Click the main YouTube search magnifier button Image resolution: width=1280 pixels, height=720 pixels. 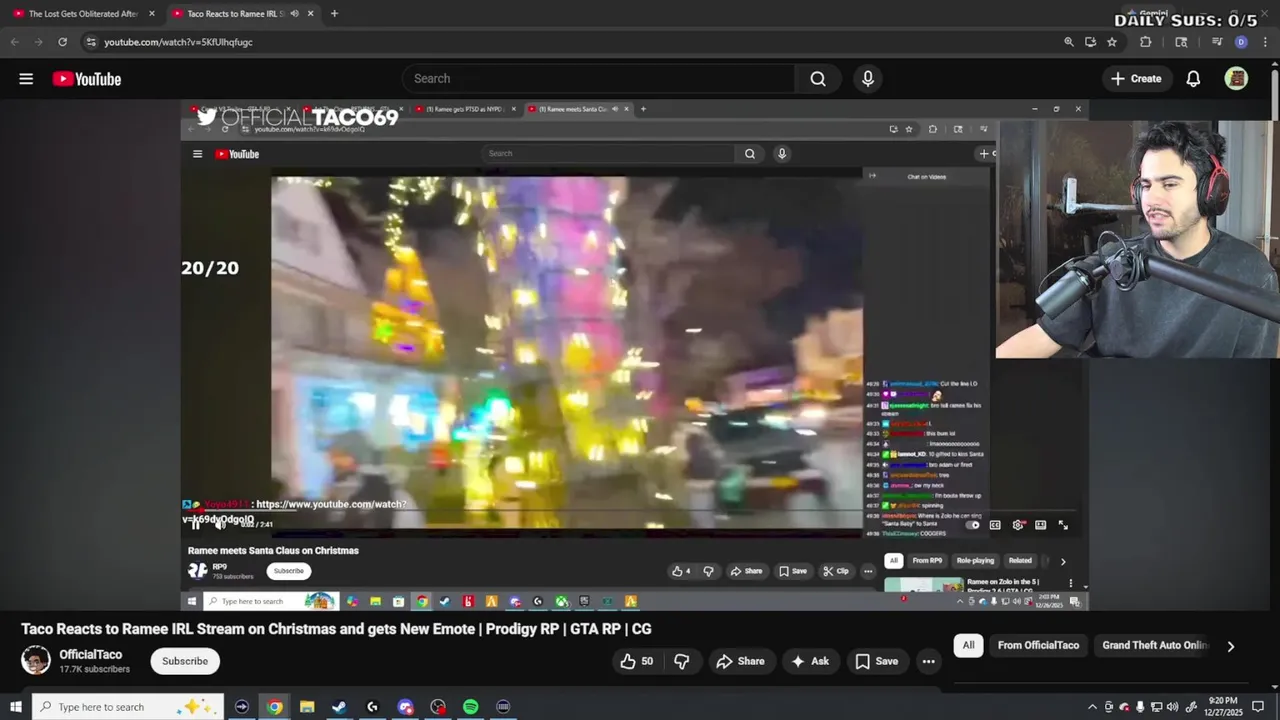tap(818, 79)
